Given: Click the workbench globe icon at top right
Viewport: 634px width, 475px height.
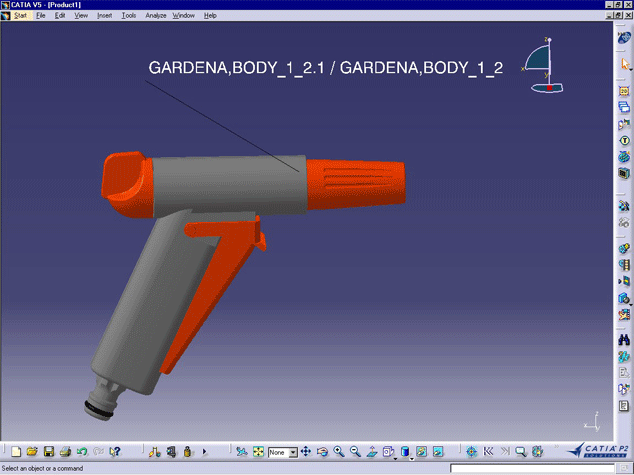Looking at the screenshot, I should pos(624,38).
